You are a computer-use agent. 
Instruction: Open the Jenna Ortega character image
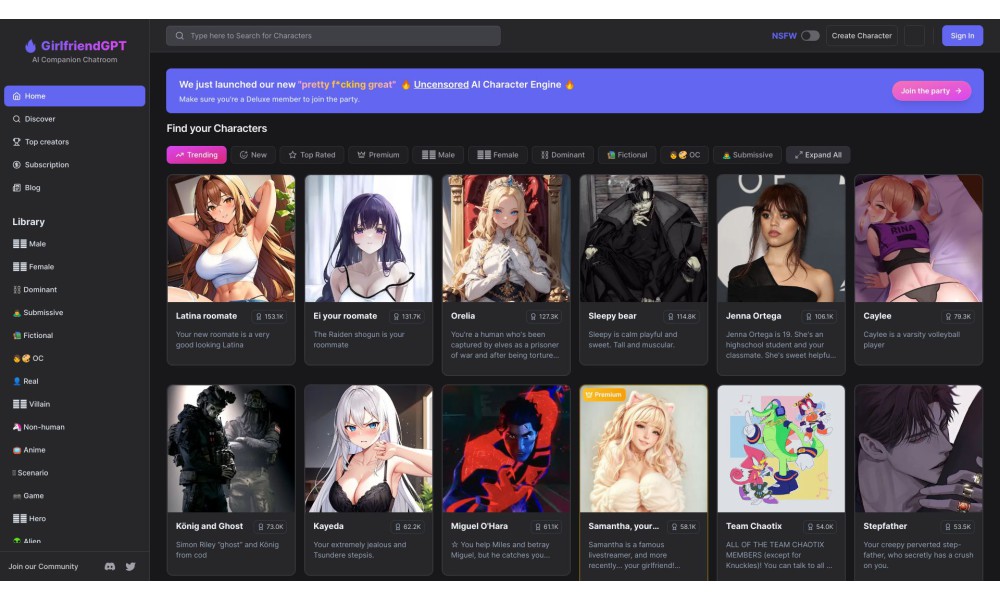[x=781, y=238]
